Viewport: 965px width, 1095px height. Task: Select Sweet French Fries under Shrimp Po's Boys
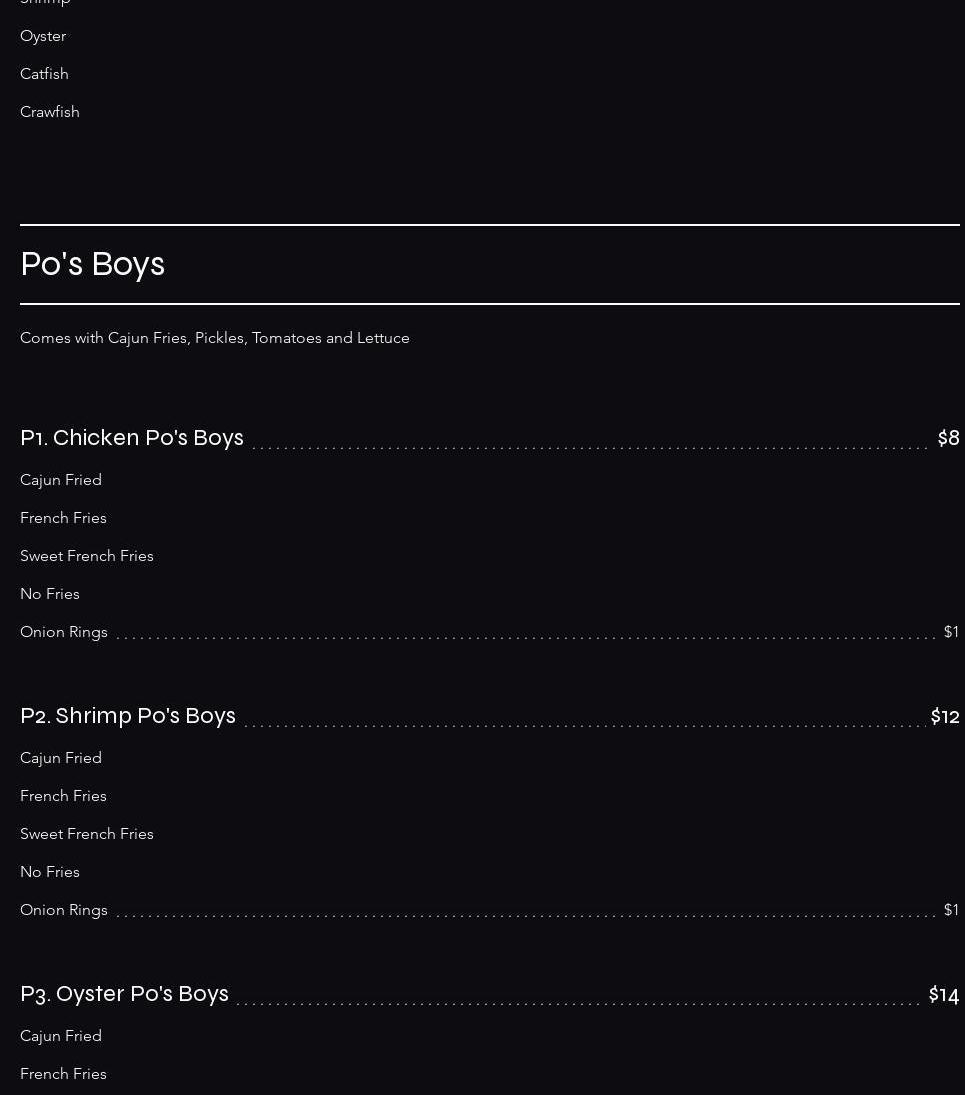(x=87, y=834)
